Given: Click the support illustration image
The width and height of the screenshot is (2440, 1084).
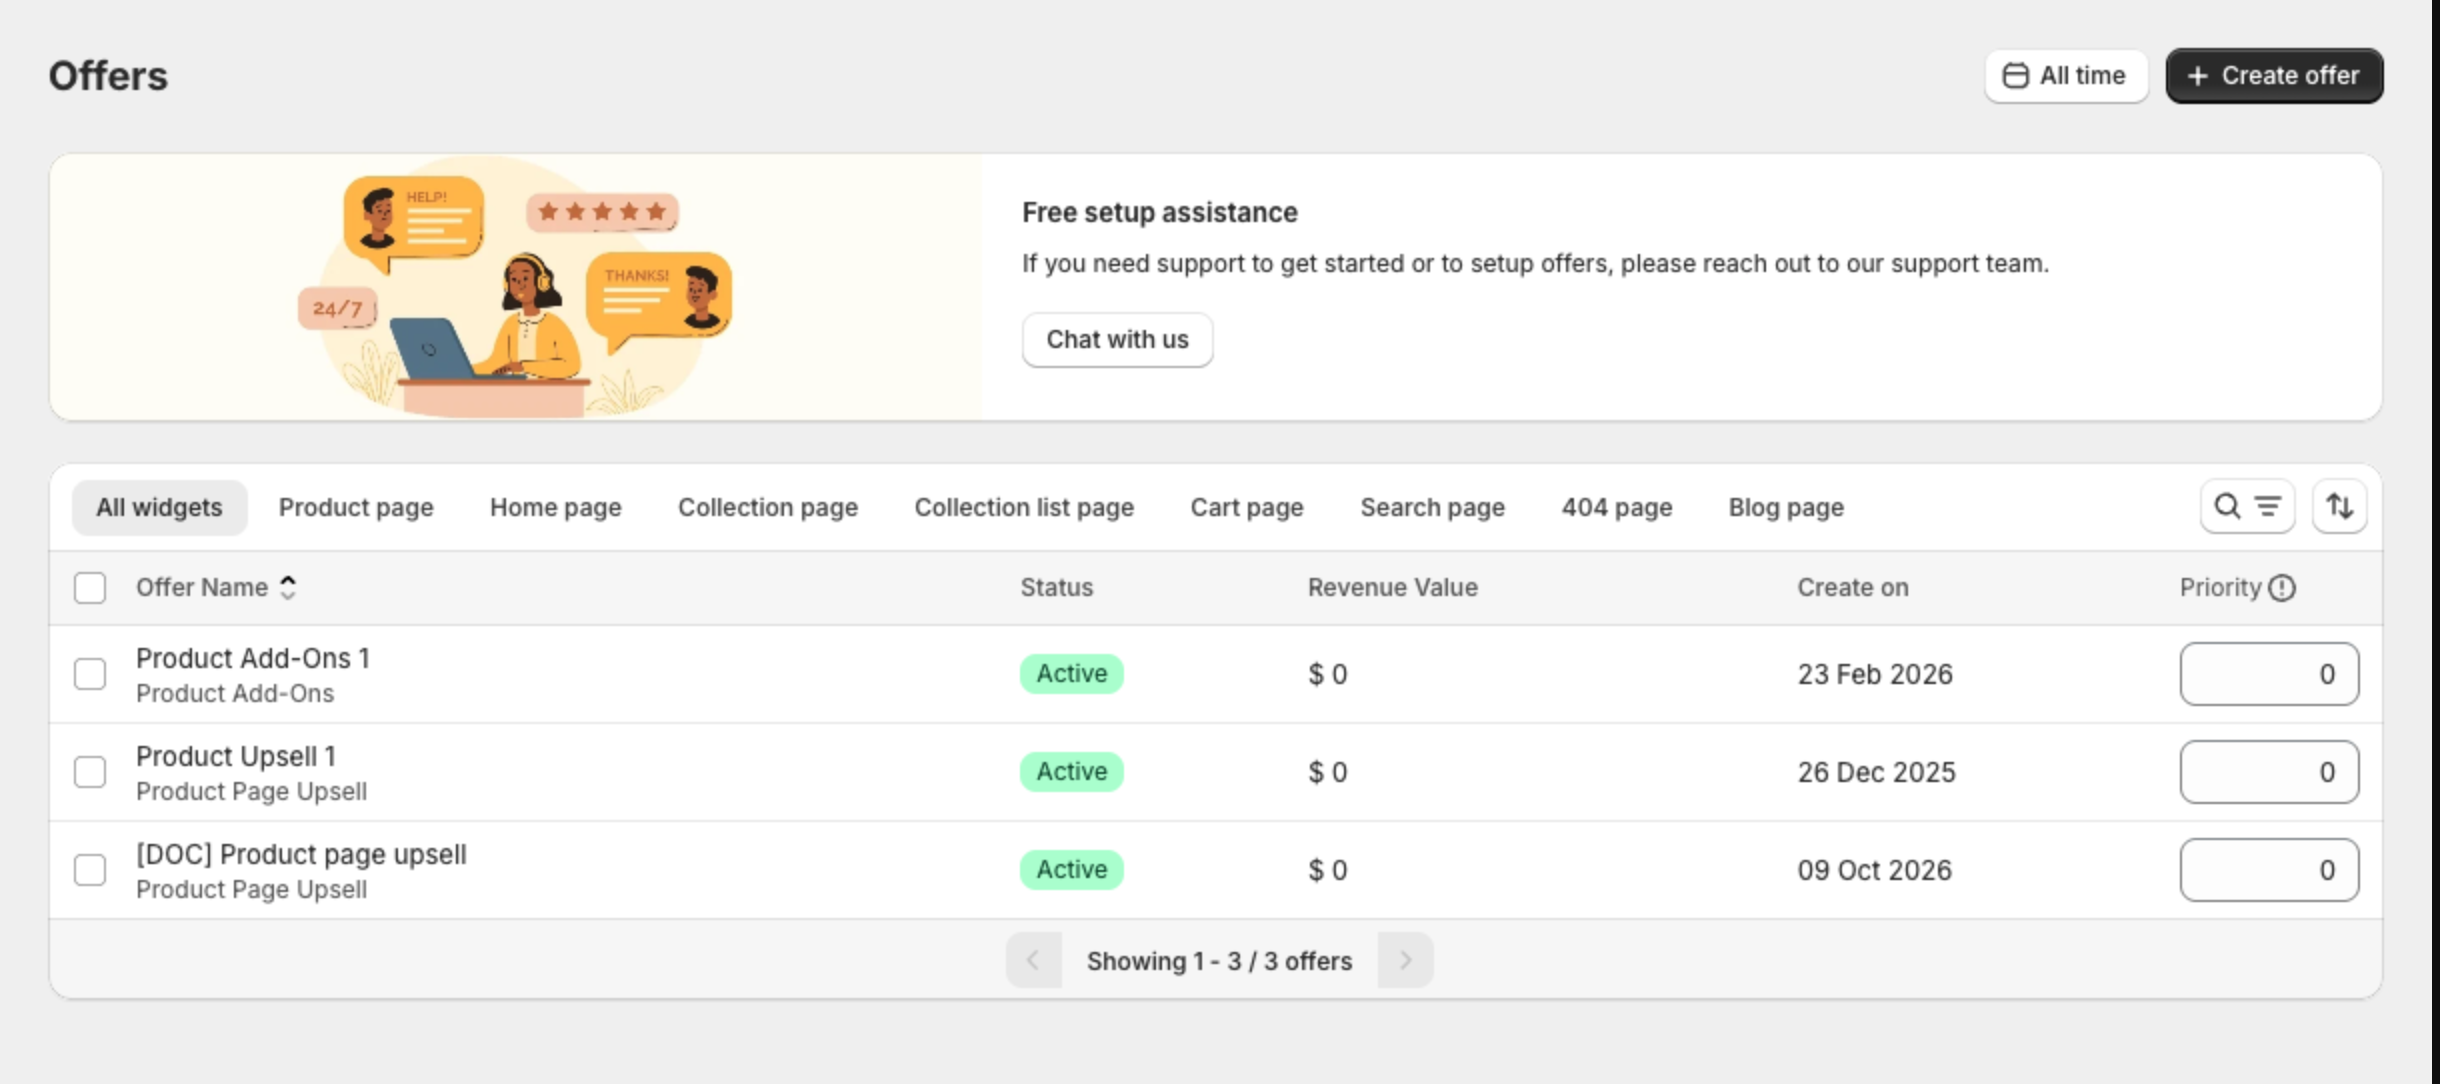Looking at the screenshot, I should pos(516,287).
